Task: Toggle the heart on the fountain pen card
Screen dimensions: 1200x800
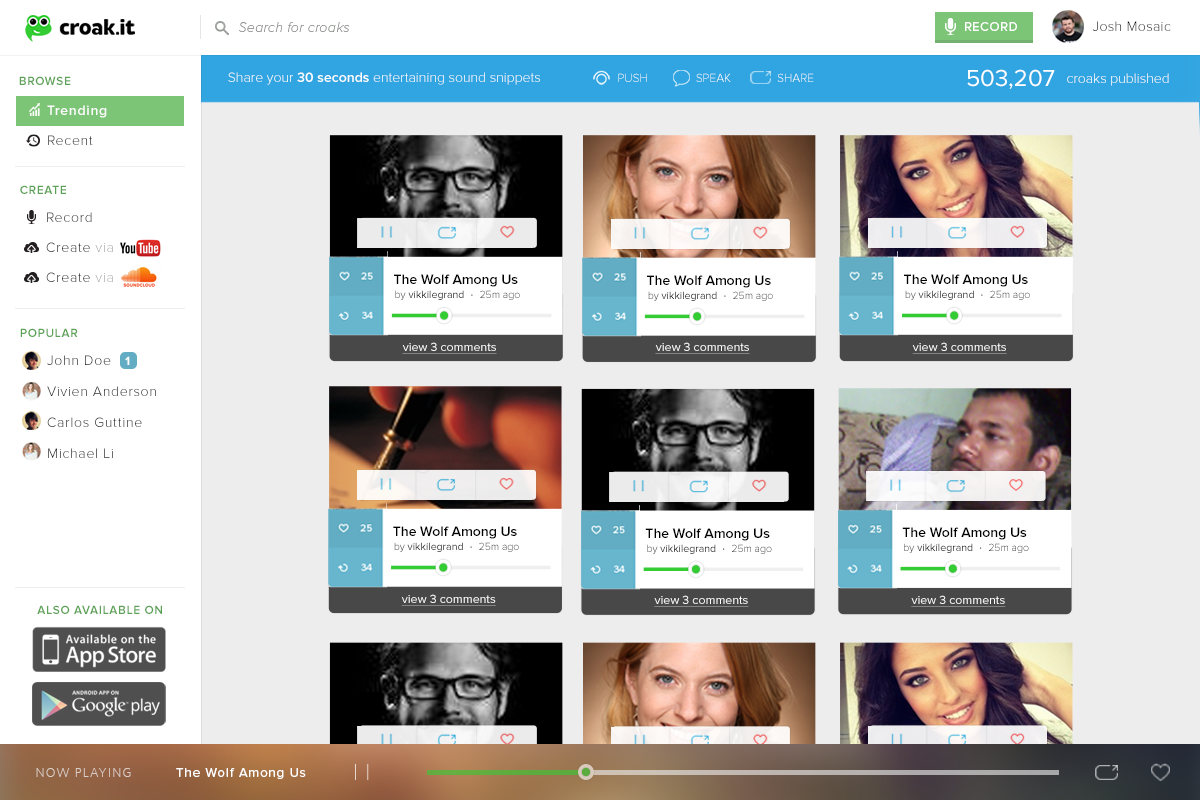Action: click(x=506, y=485)
